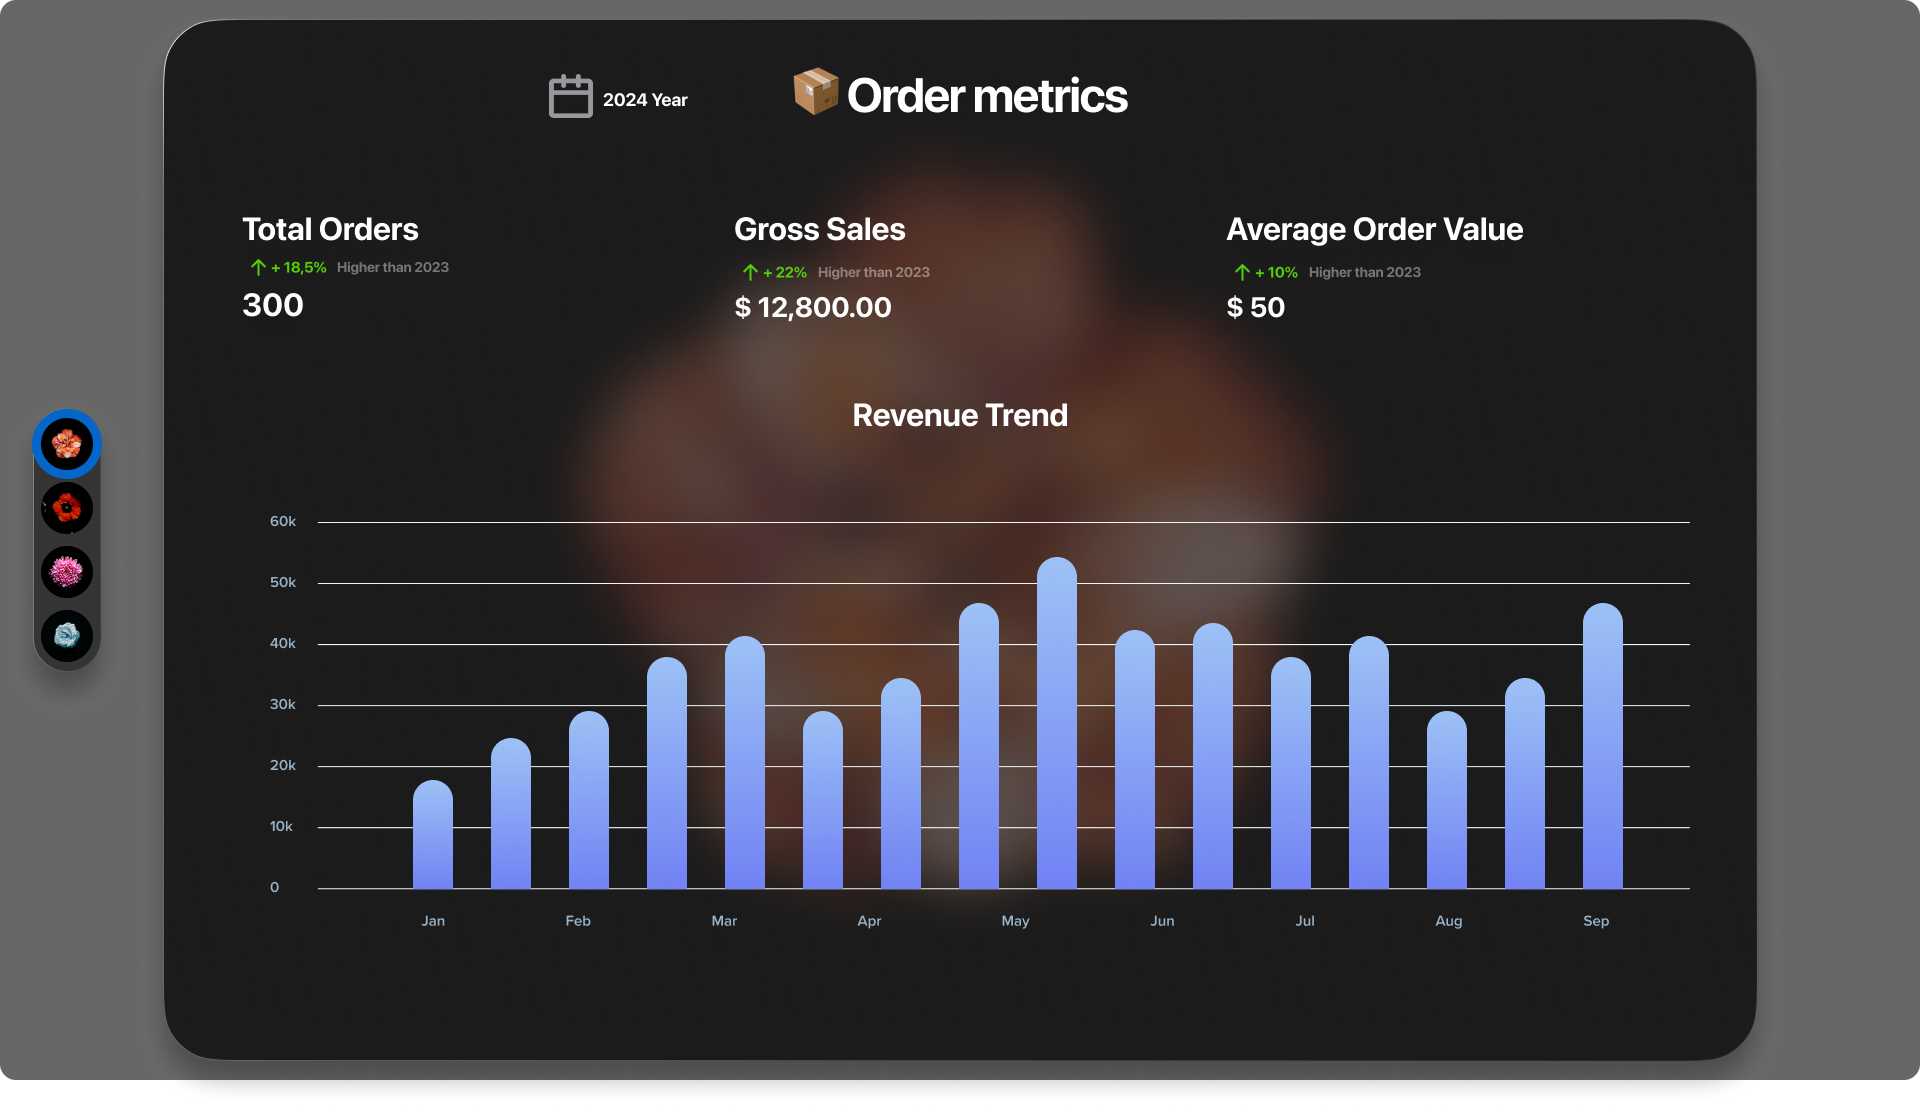Click the shortest bar above Jan label

click(x=432, y=836)
